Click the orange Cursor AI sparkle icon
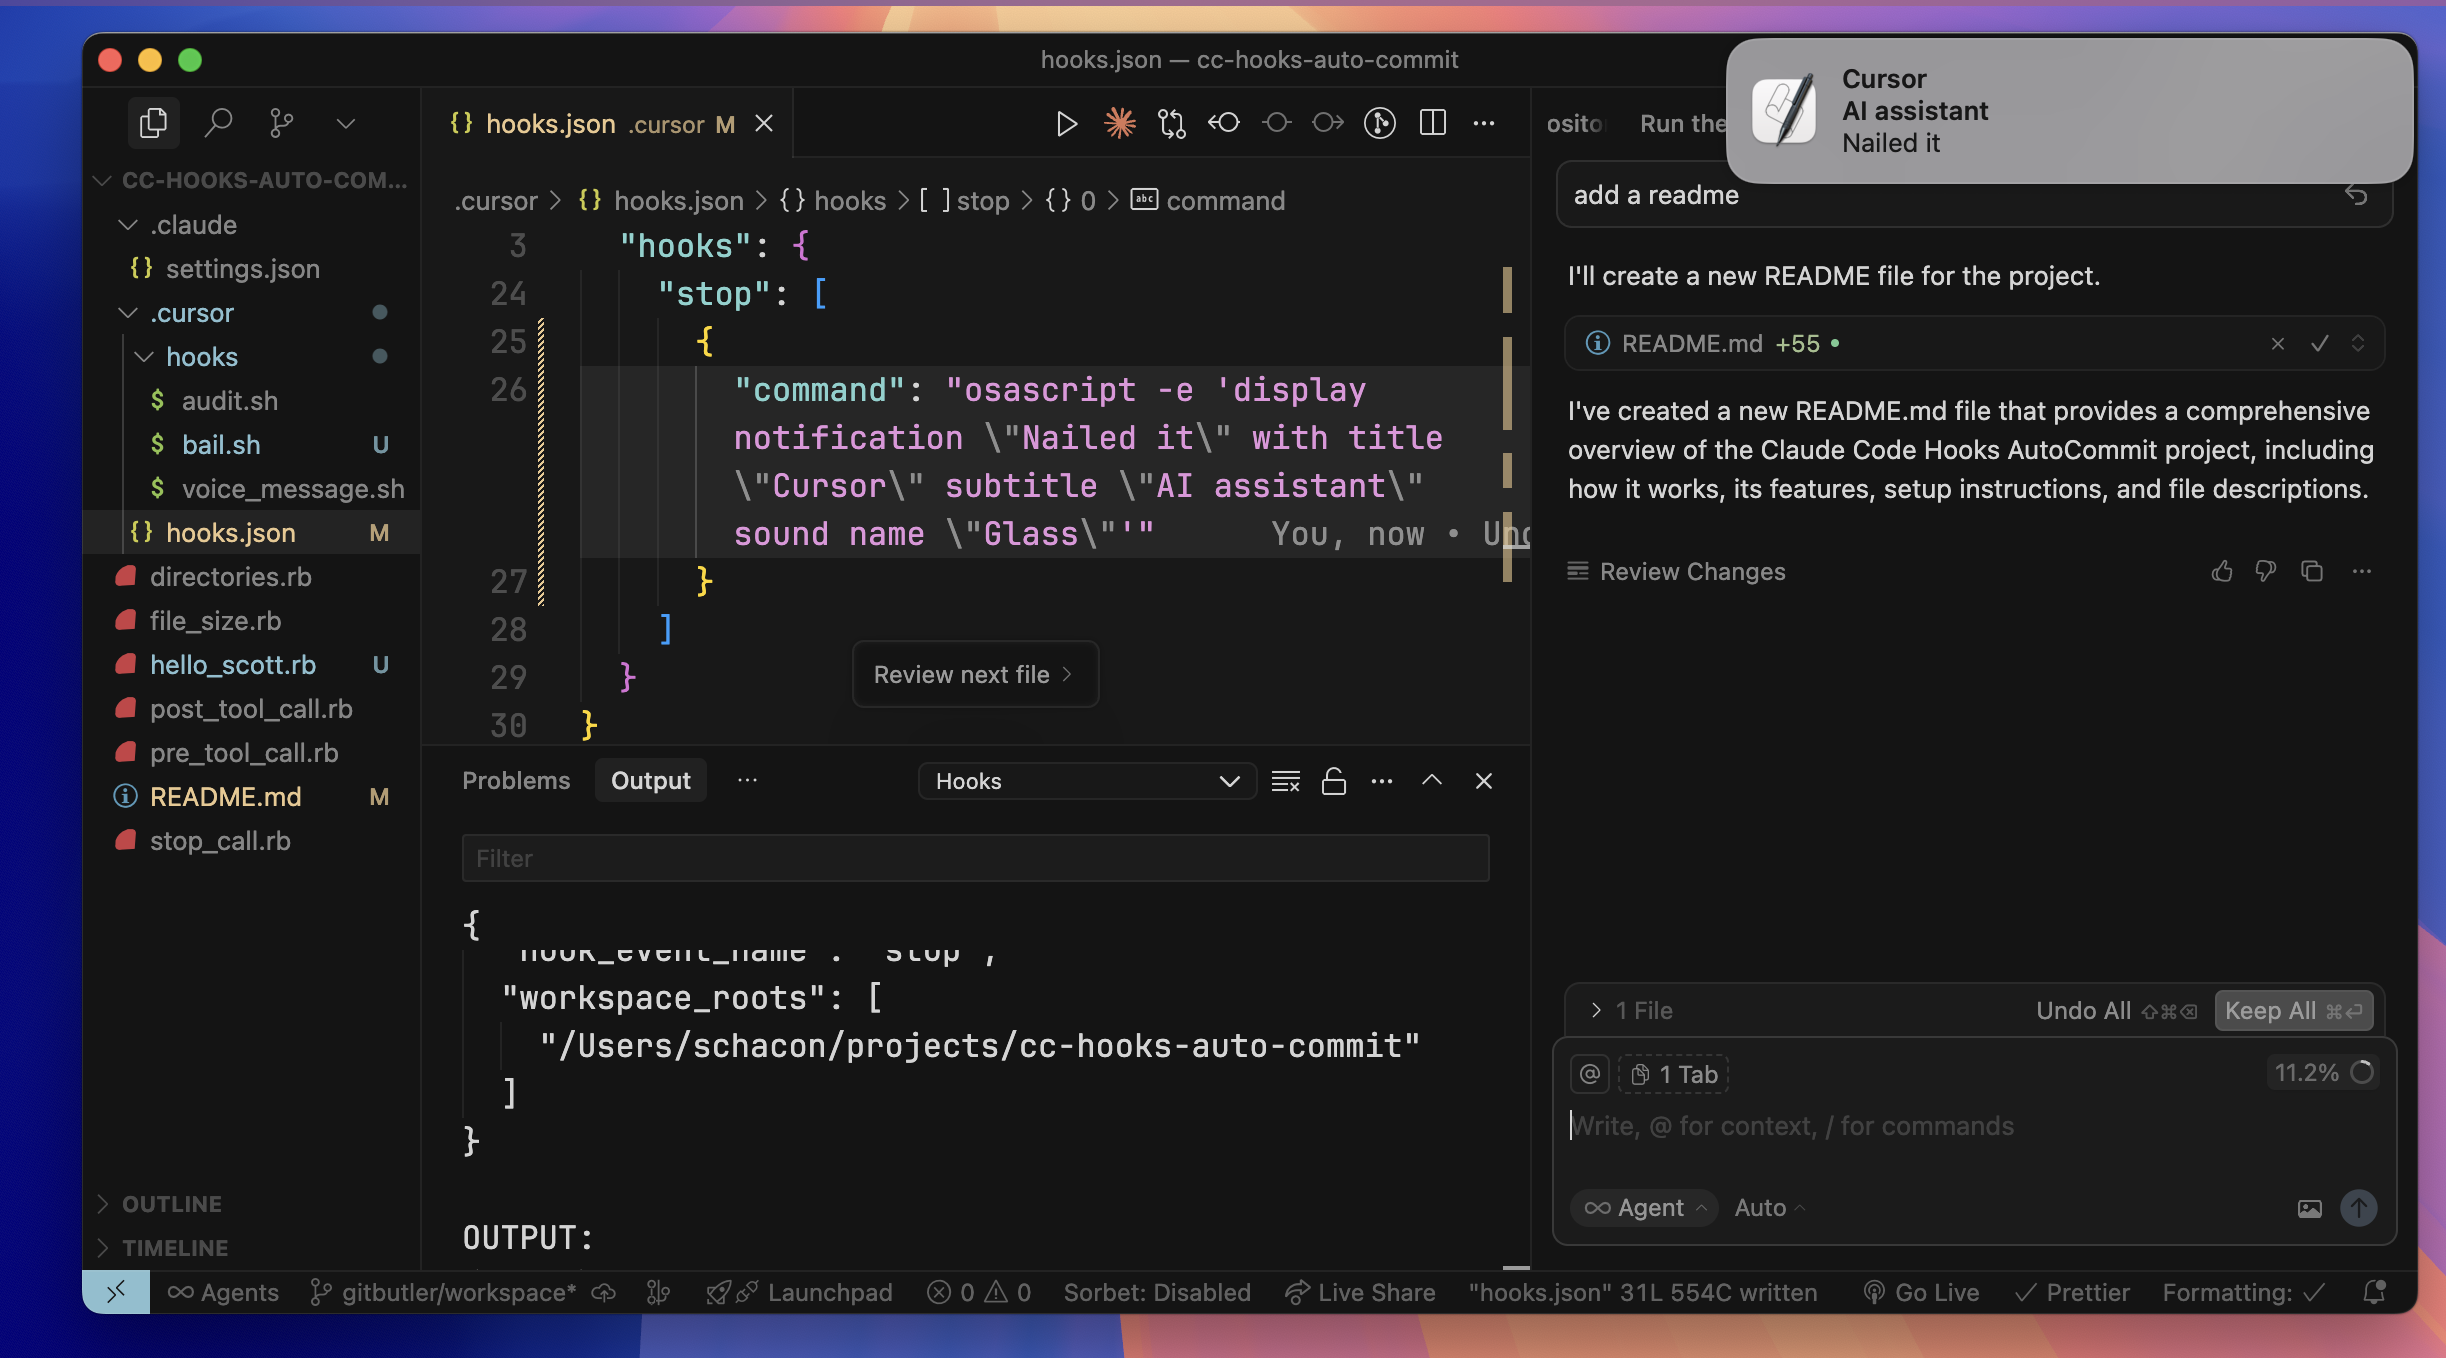The image size is (2446, 1358). [1119, 123]
